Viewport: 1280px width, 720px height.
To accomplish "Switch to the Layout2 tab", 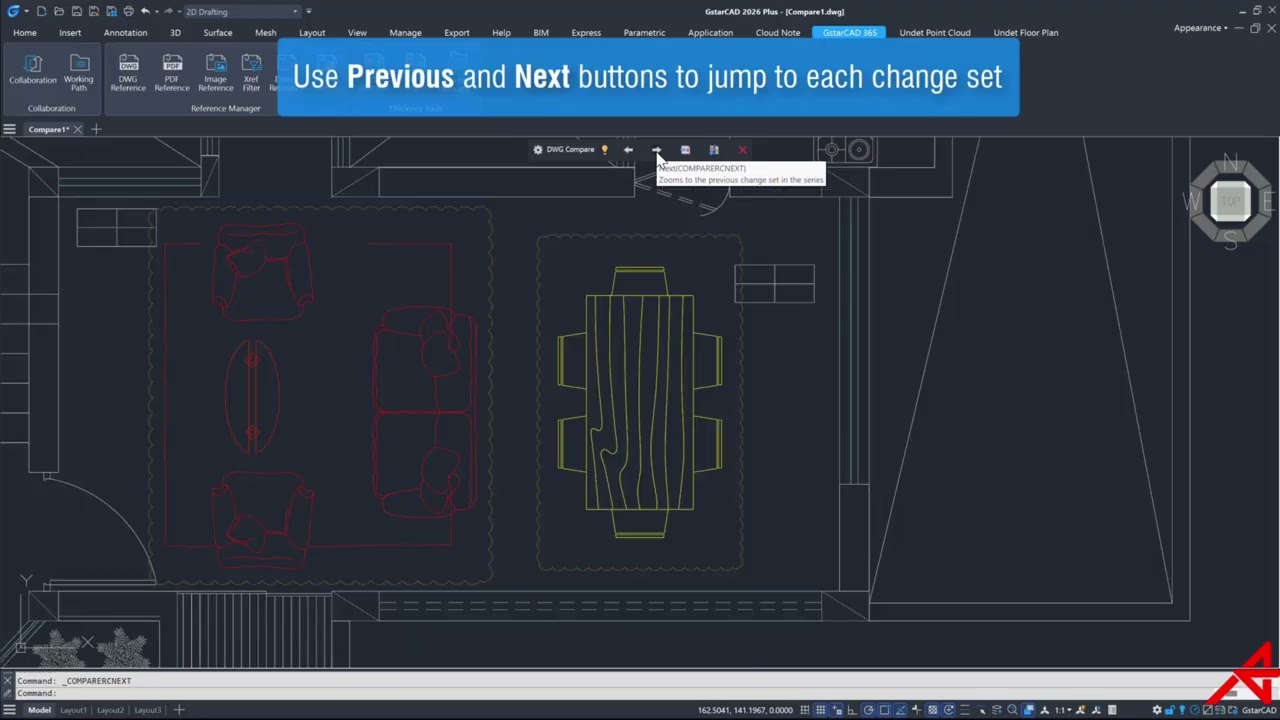I will point(110,710).
